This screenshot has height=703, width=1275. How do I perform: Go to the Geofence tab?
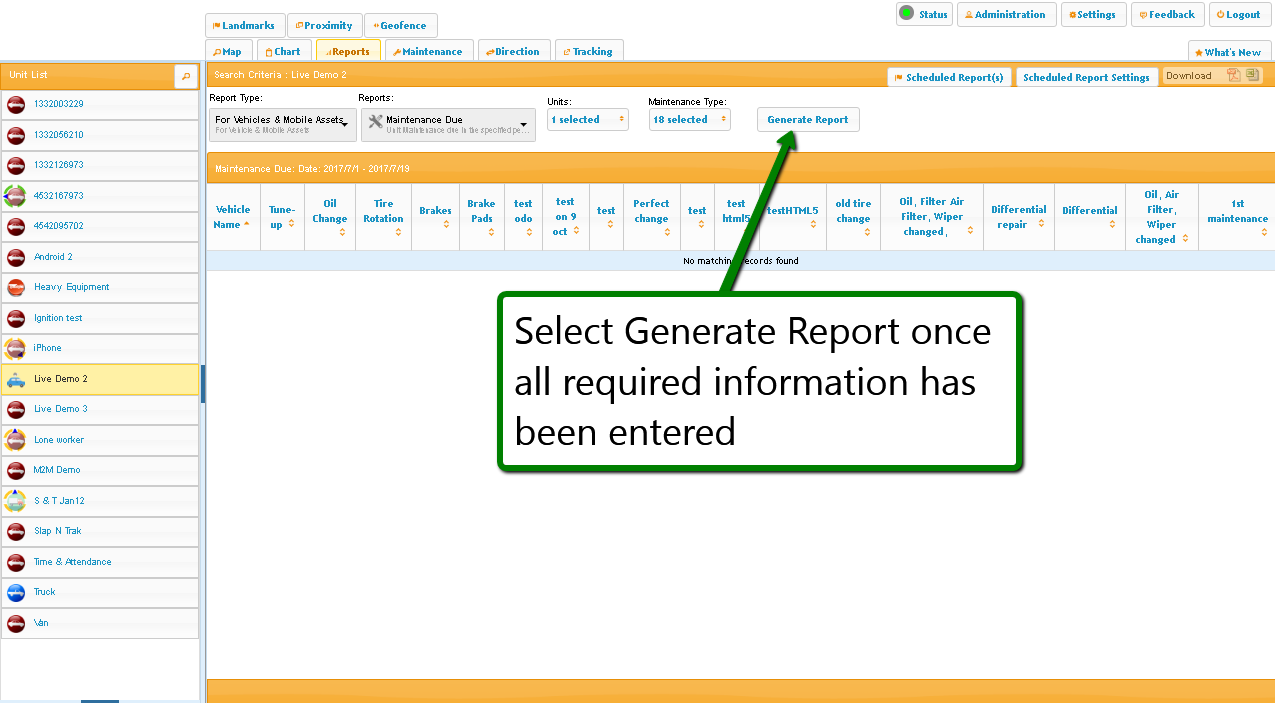coord(400,26)
